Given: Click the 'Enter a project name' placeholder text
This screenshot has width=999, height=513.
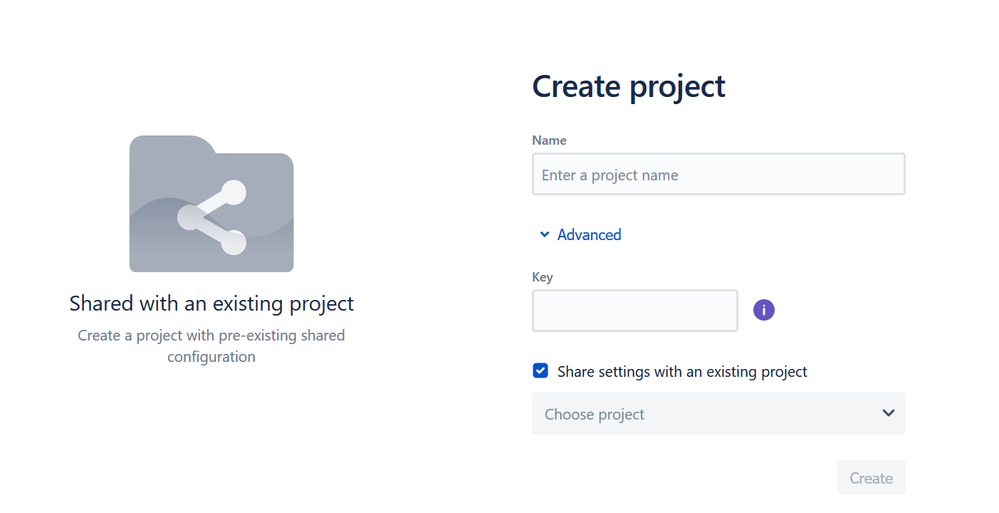Looking at the screenshot, I should [610, 175].
